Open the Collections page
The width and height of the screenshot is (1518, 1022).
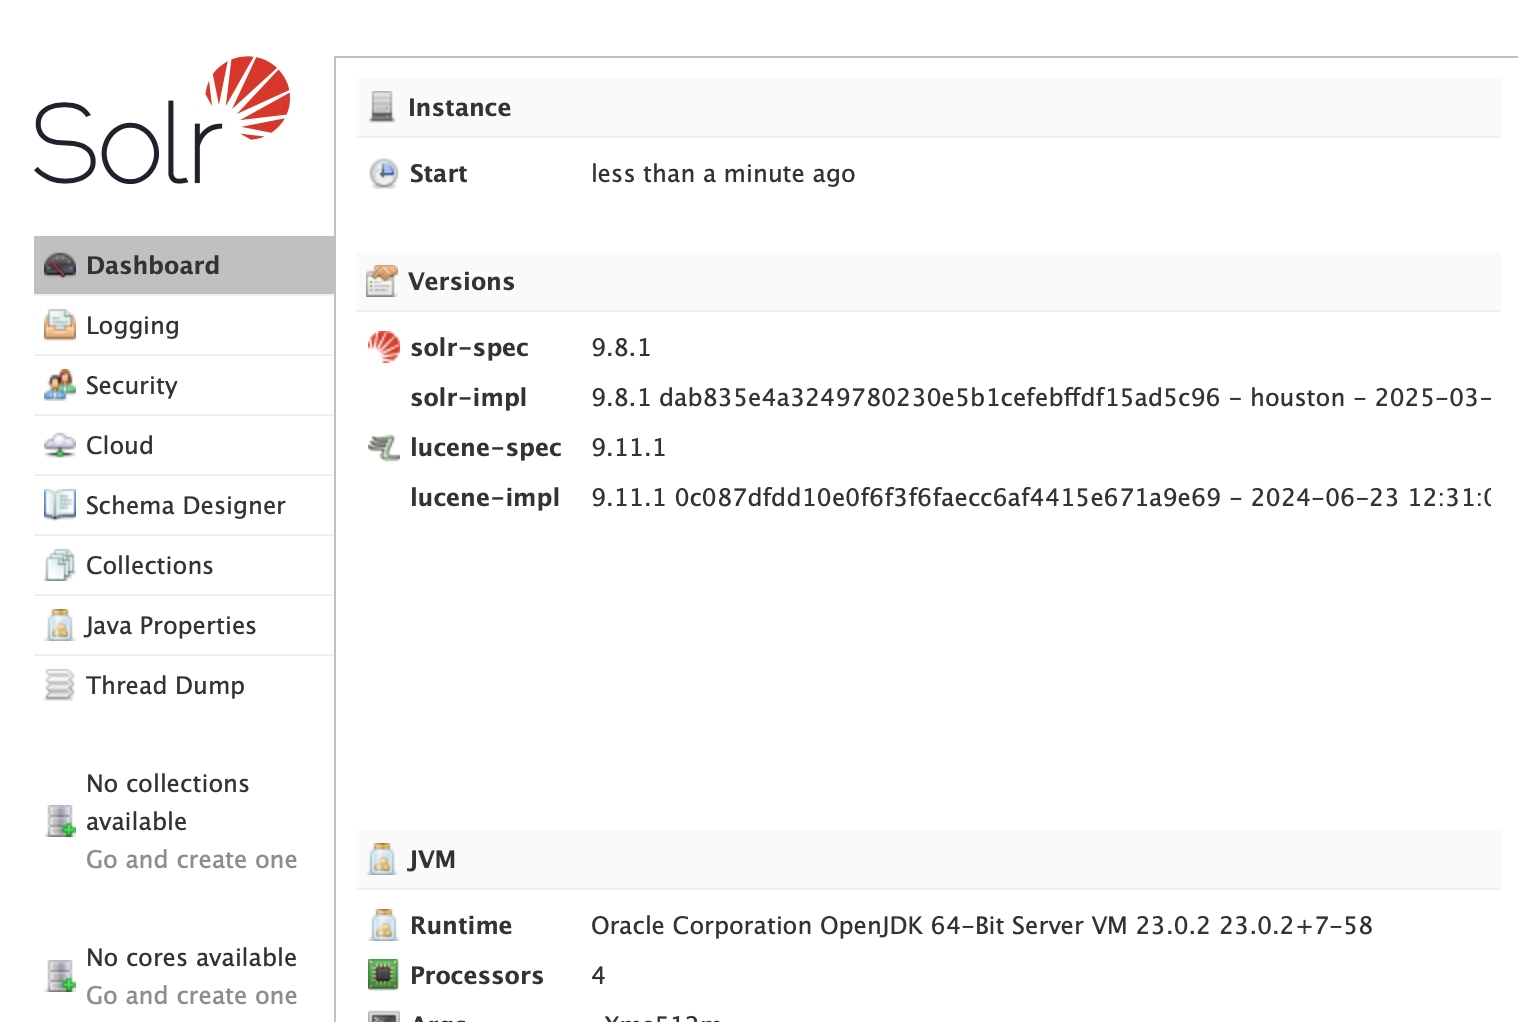[x=184, y=565]
